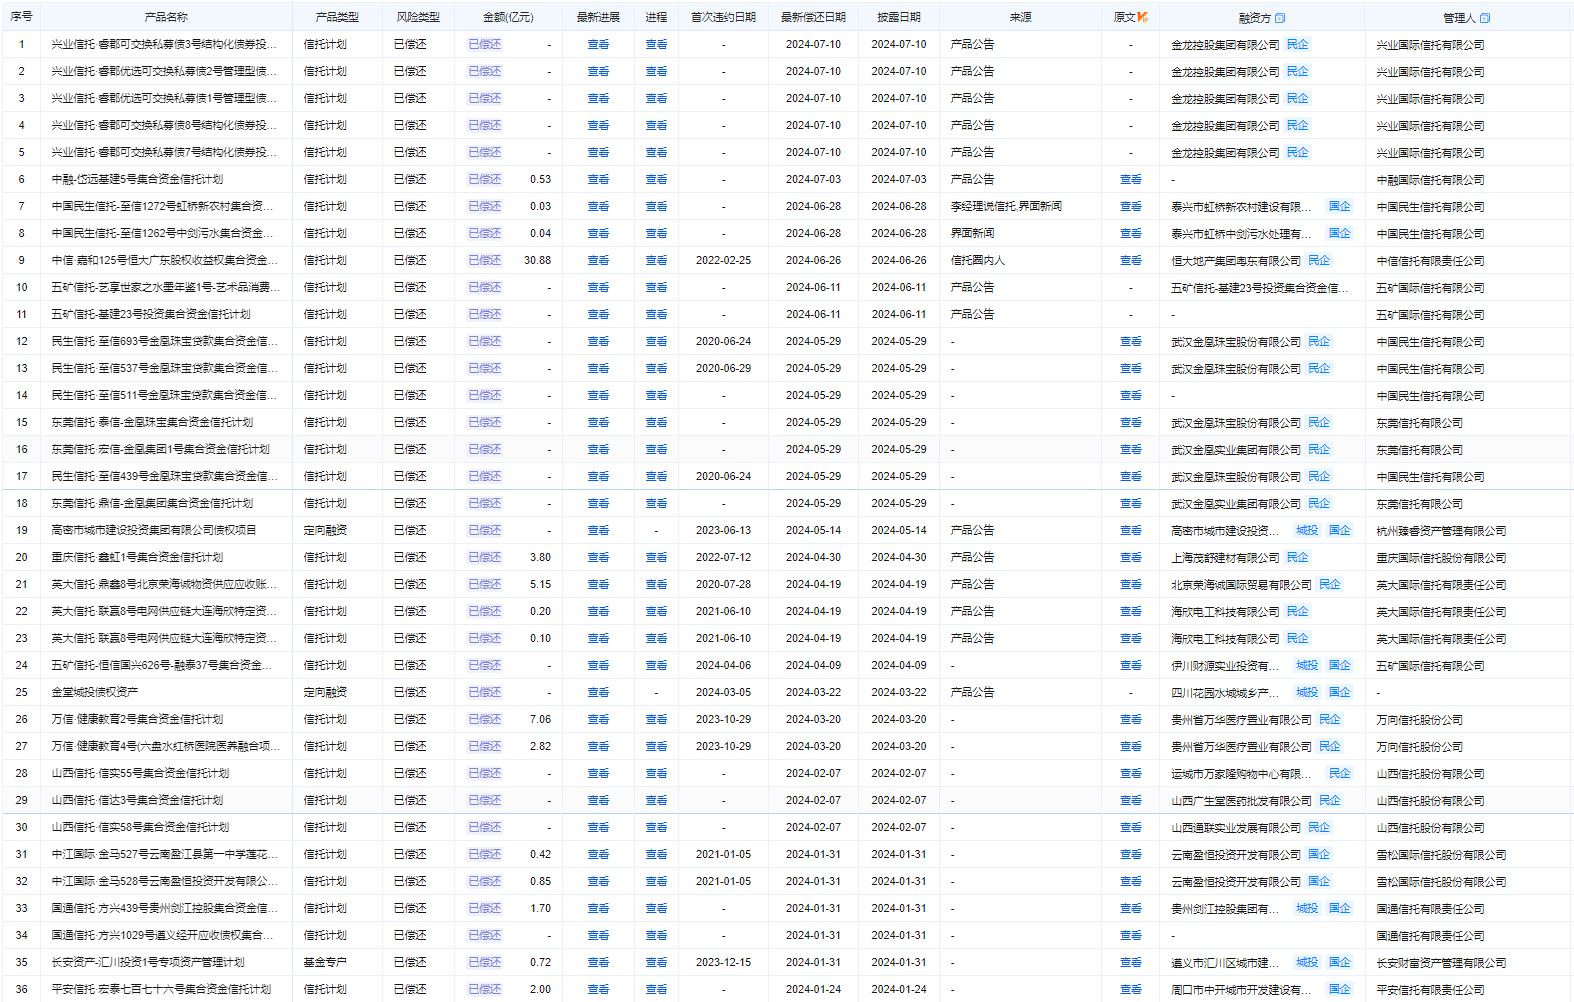Click first default date 2022-07-12

(723, 558)
